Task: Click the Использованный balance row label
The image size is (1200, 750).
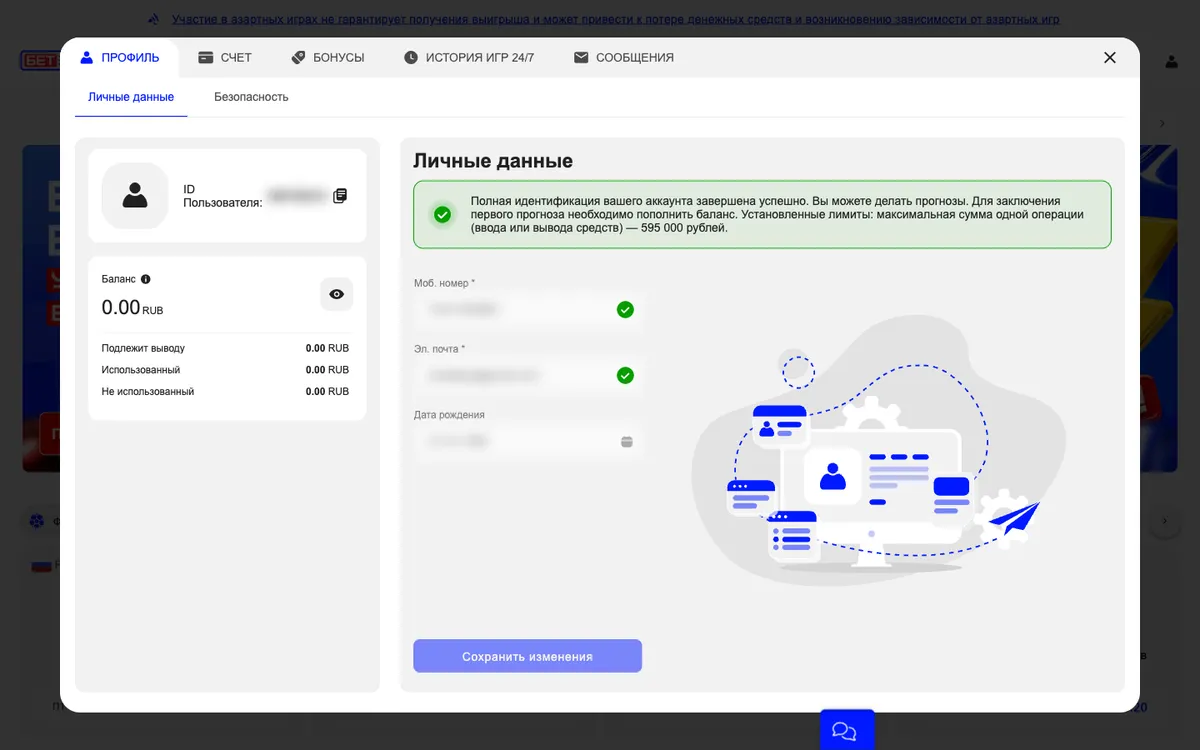Action: (141, 370)
